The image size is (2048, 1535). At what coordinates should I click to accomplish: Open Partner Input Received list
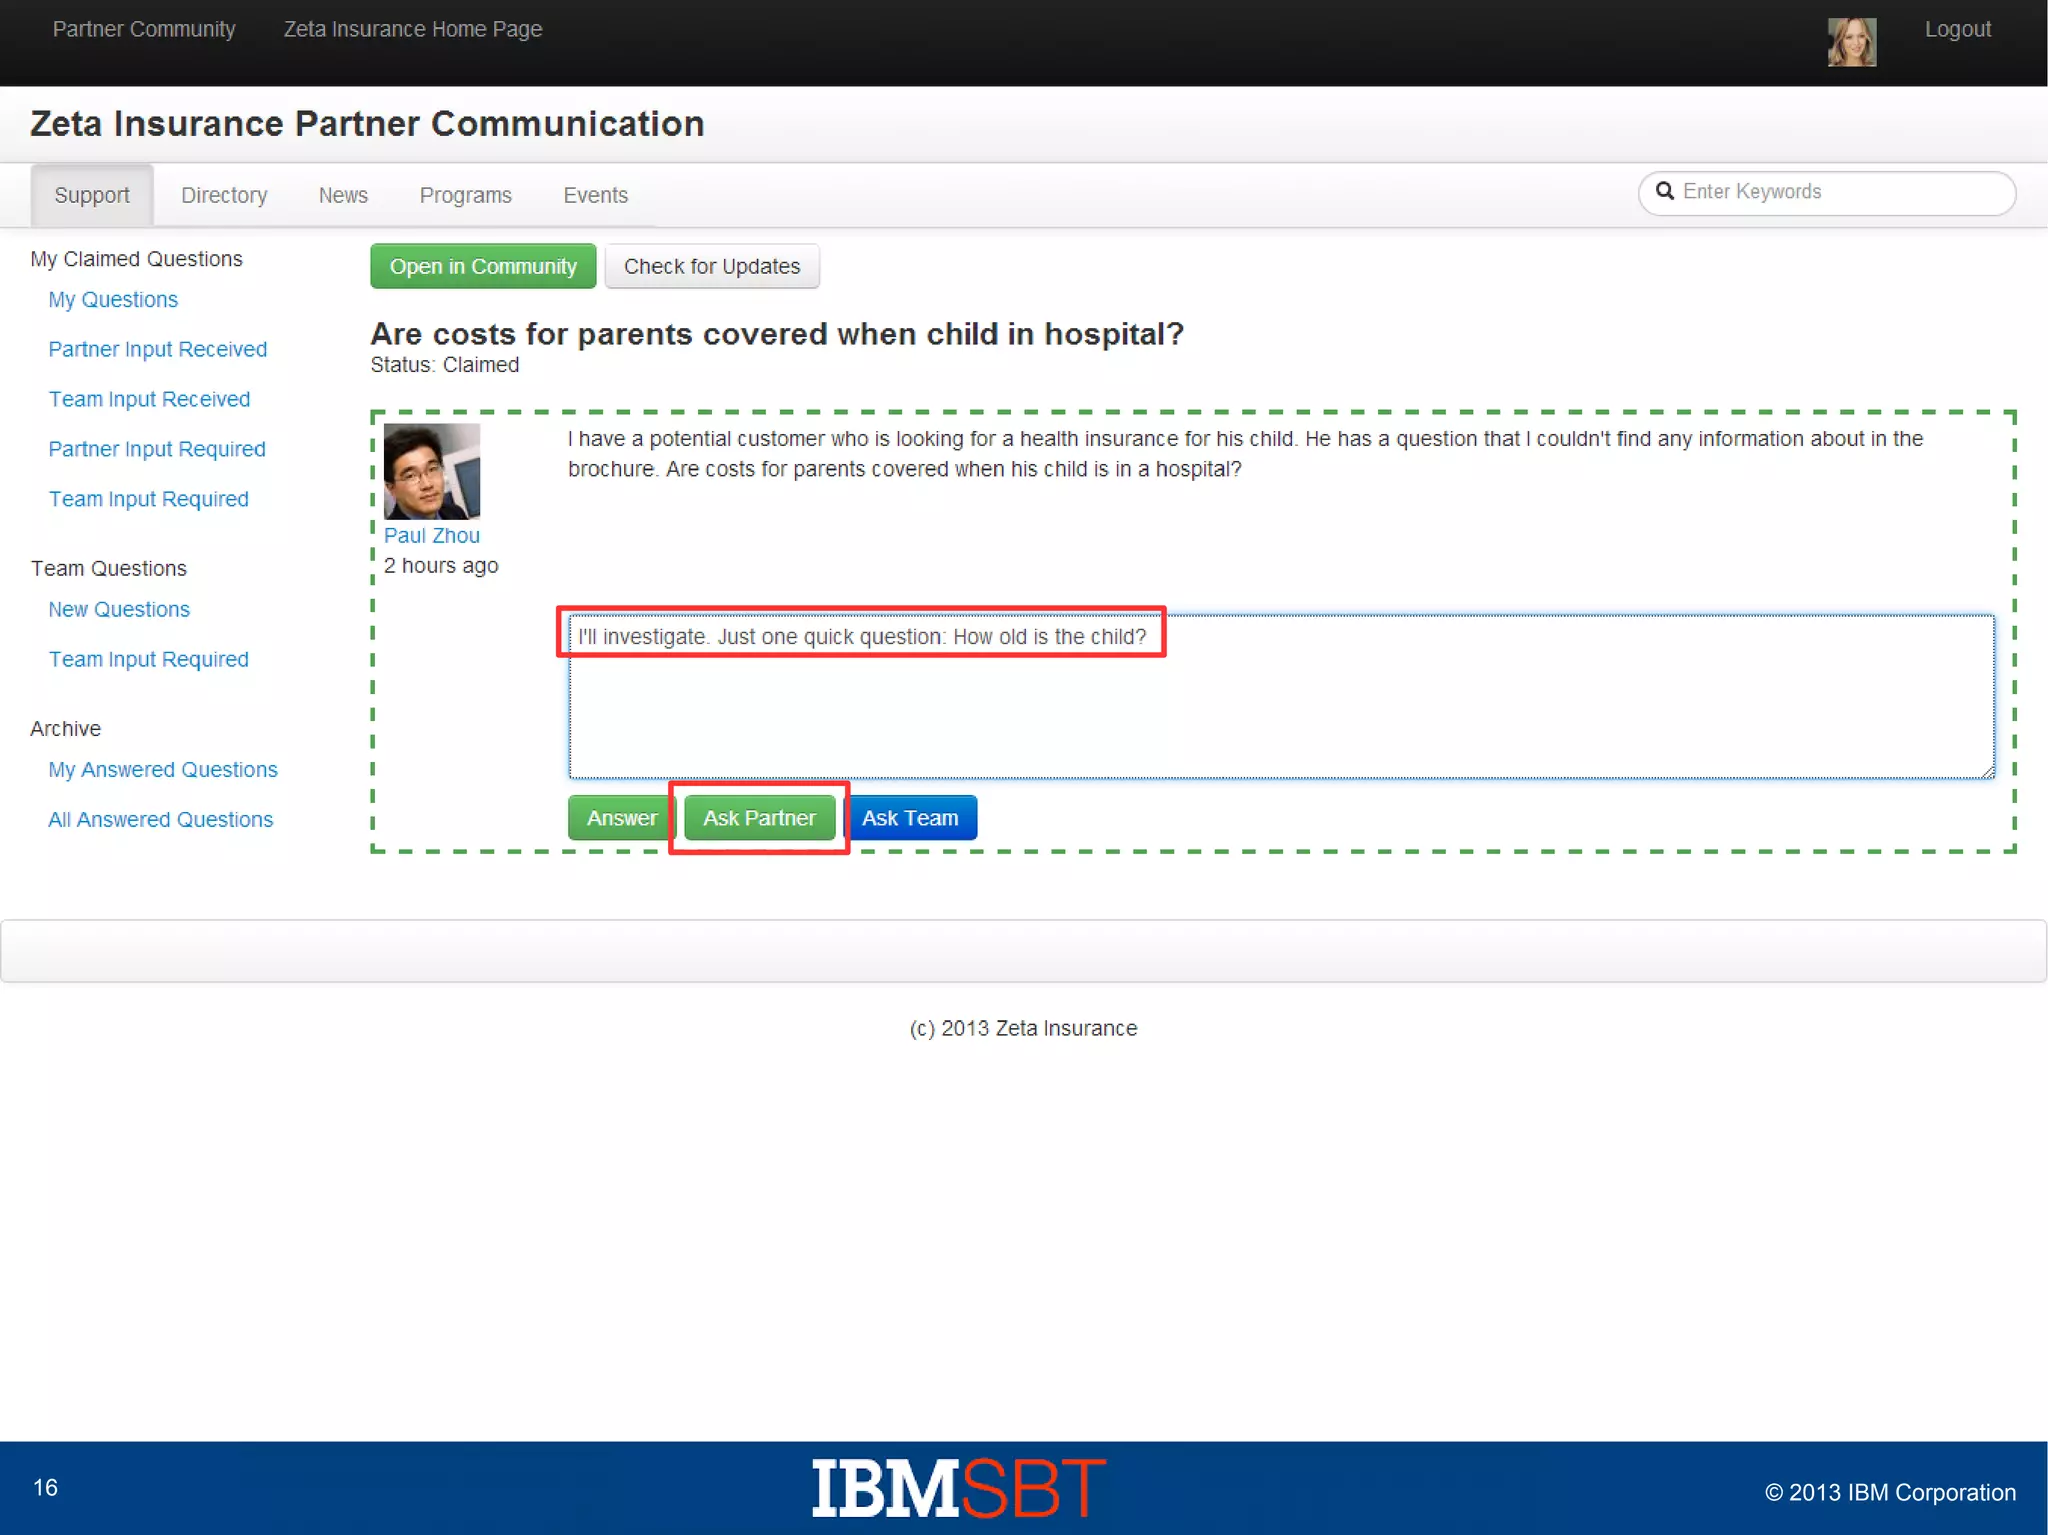point(158,349)
